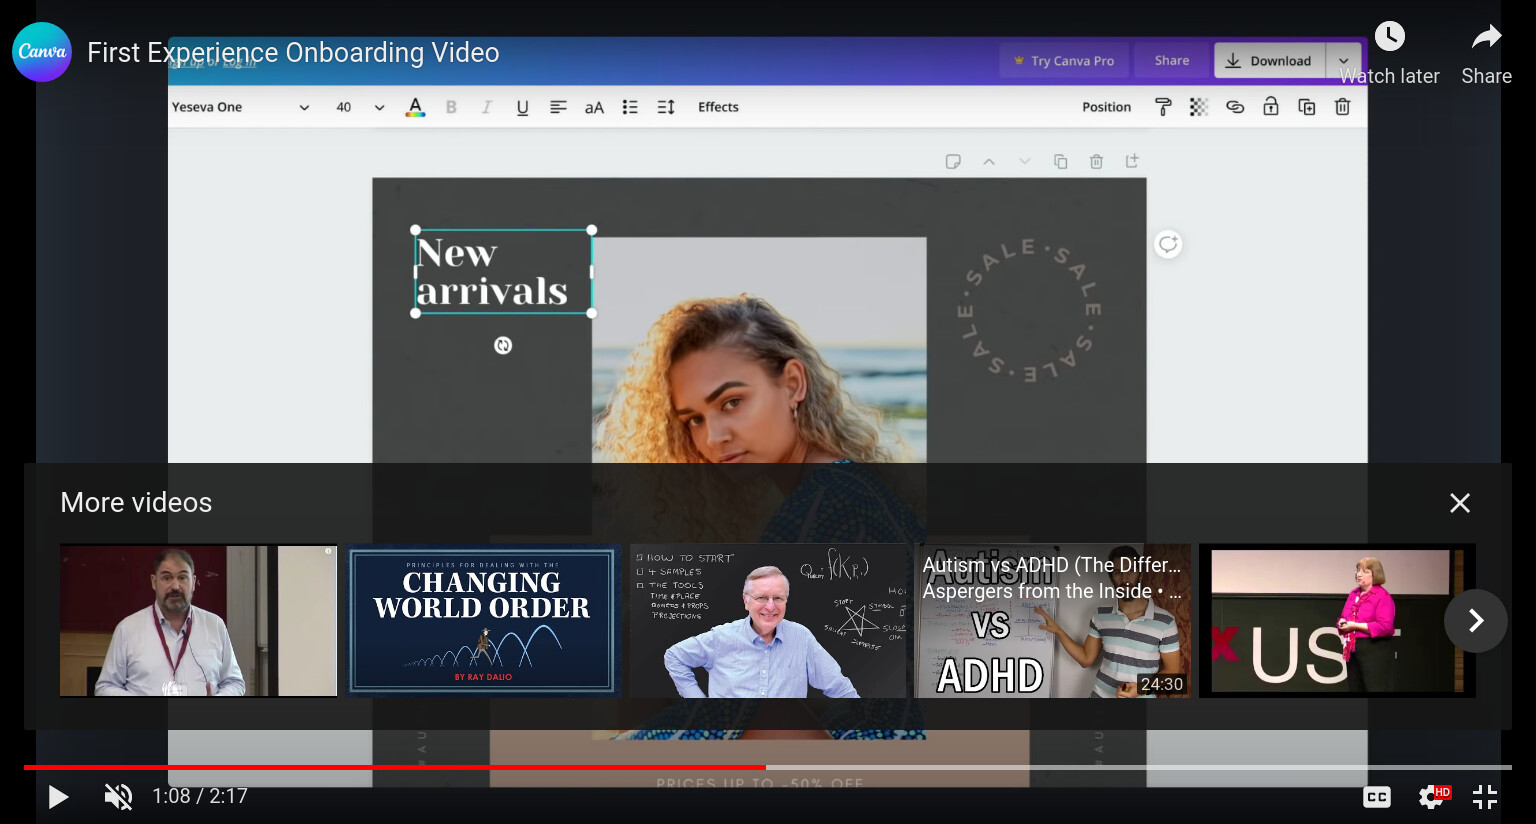The image size is (1536, 824).
Task: Click the Try Canva Pro button
Action: tap(1064, 61)
